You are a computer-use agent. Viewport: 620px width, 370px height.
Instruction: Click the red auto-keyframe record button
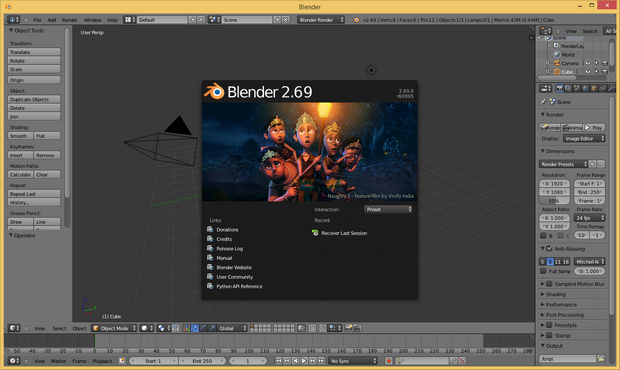388,361
